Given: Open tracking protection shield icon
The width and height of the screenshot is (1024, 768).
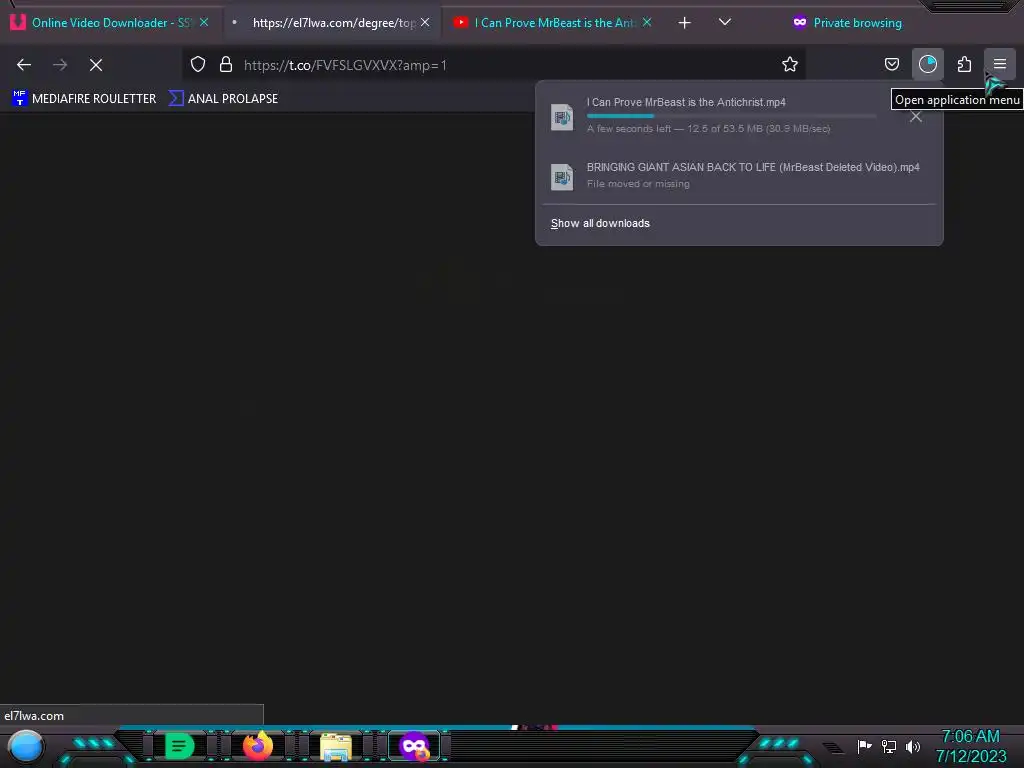Looking at the screenshot, I should pos(198,64).
